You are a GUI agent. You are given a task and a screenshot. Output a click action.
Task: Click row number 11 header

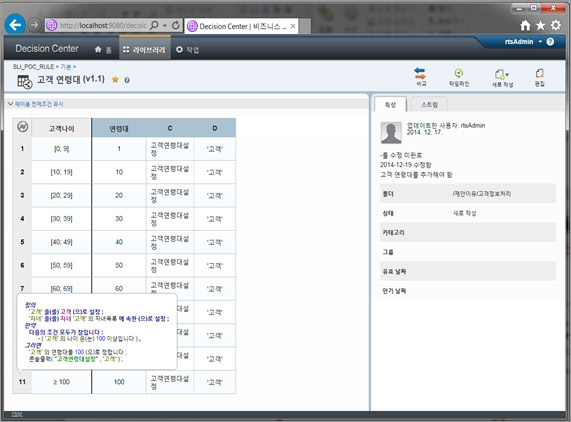click(22, 382)
